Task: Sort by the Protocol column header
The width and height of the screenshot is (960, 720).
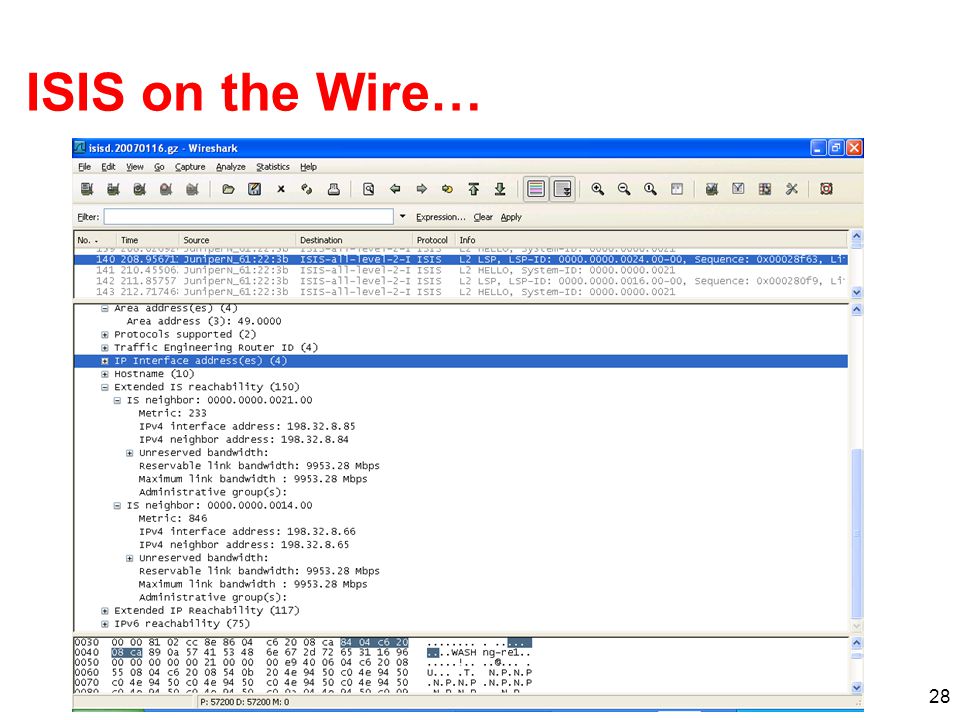Action: pos(433,240)
